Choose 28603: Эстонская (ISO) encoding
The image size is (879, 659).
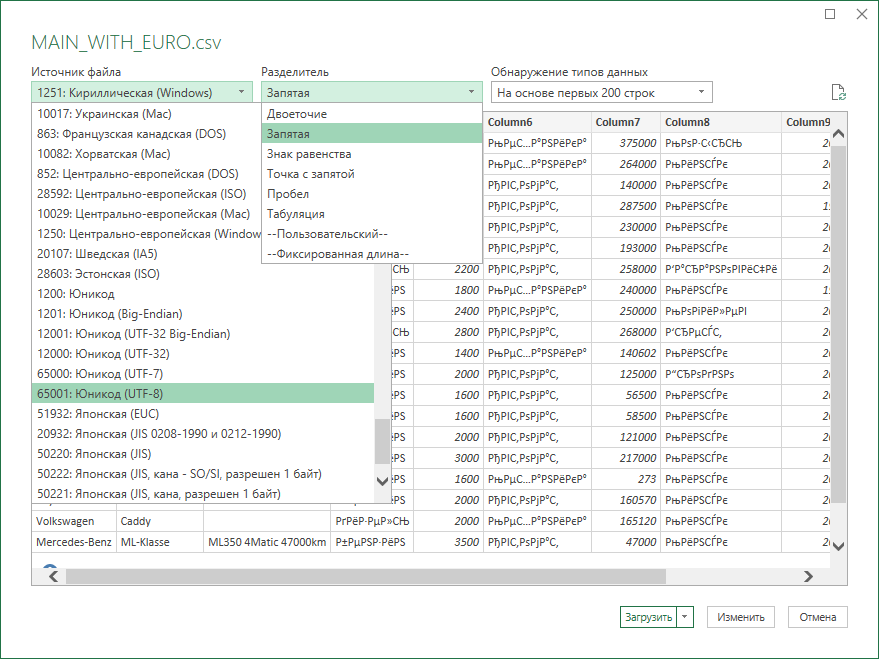[203, 273]
